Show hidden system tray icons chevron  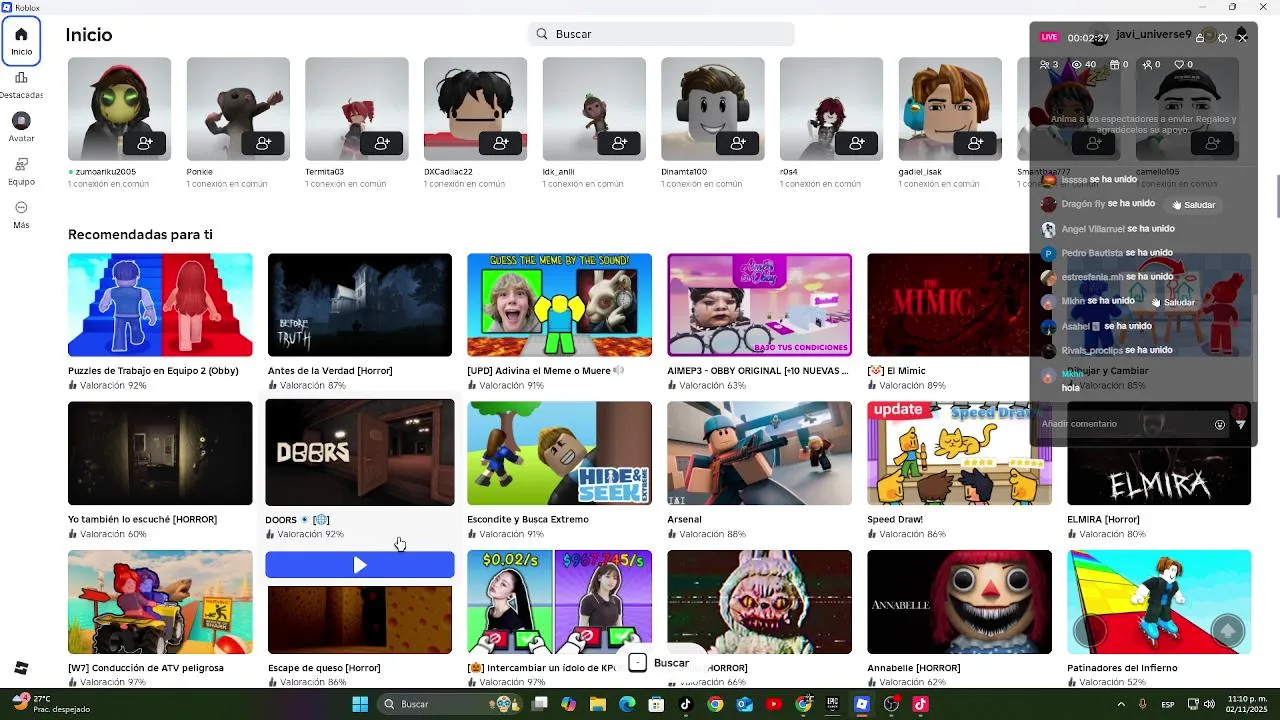[1119, 704]
